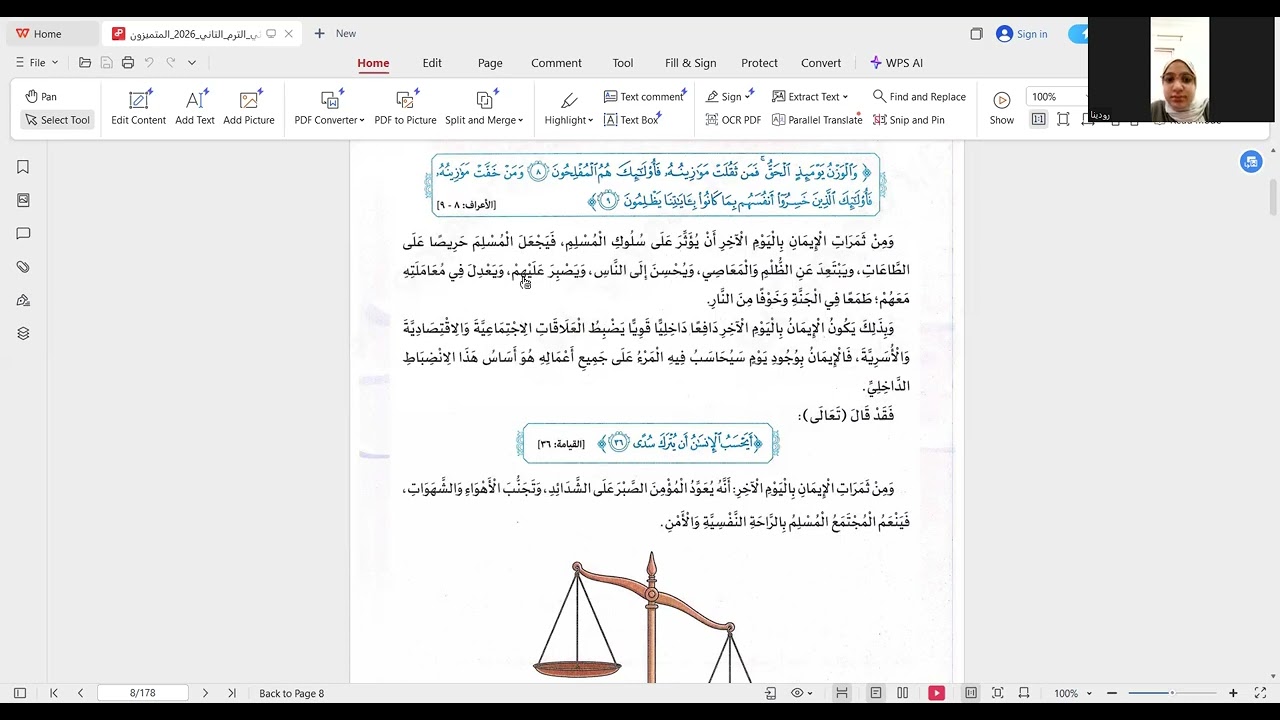This screenshot has height=720, width=1280.
Task: Switch to two-page view mode
Action: click(903, 693)
